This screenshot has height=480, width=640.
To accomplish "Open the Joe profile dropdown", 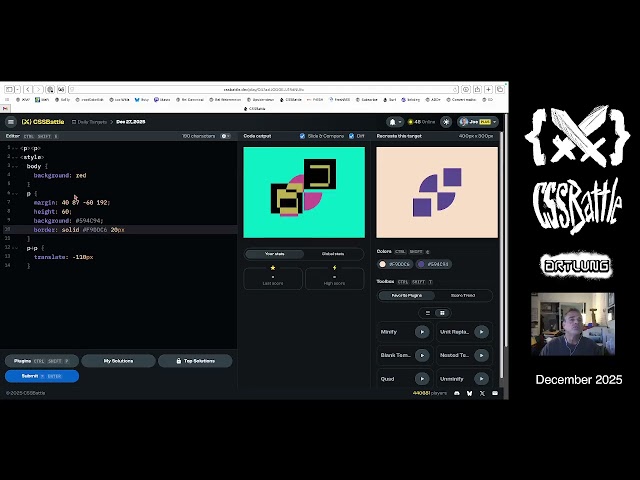I will pyautogui.click(x=477, y=122).
